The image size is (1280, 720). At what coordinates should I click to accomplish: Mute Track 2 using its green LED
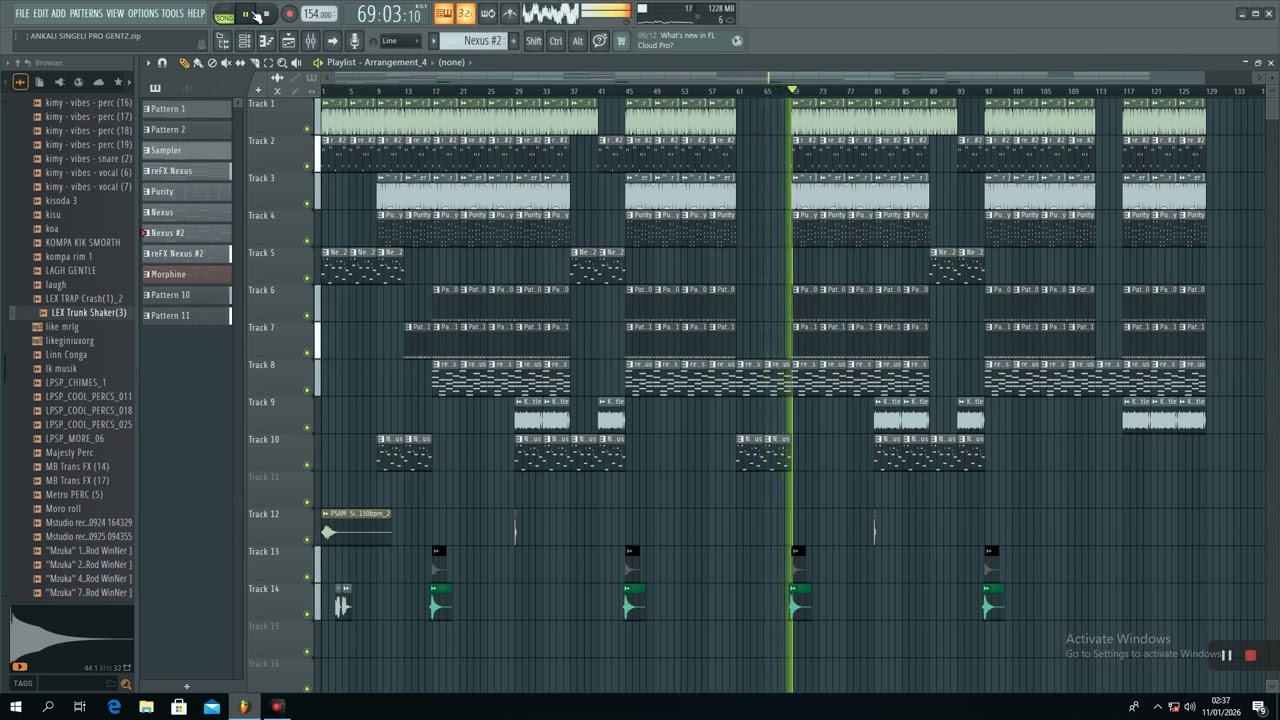coord(307,166)
